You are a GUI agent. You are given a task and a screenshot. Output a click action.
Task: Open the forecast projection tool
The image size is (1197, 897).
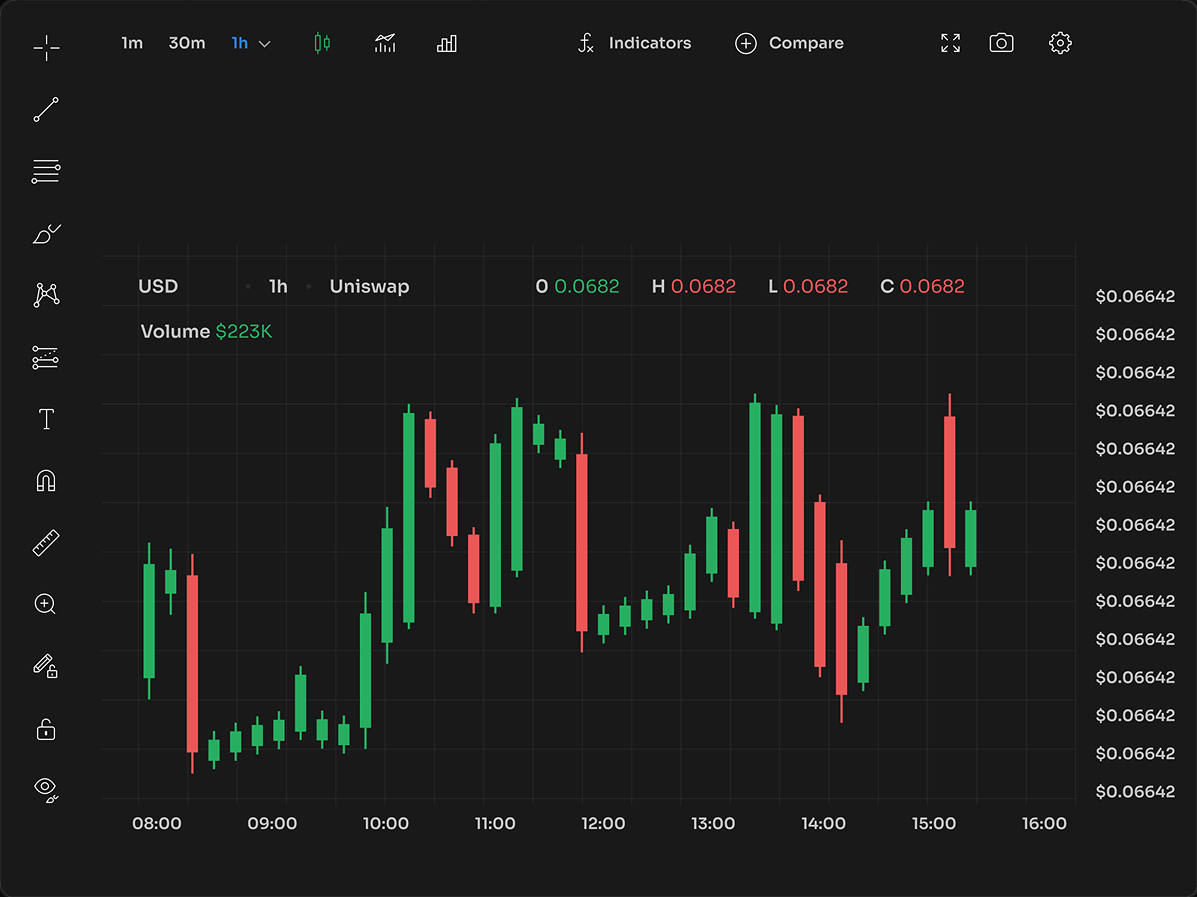click(46, 358)
